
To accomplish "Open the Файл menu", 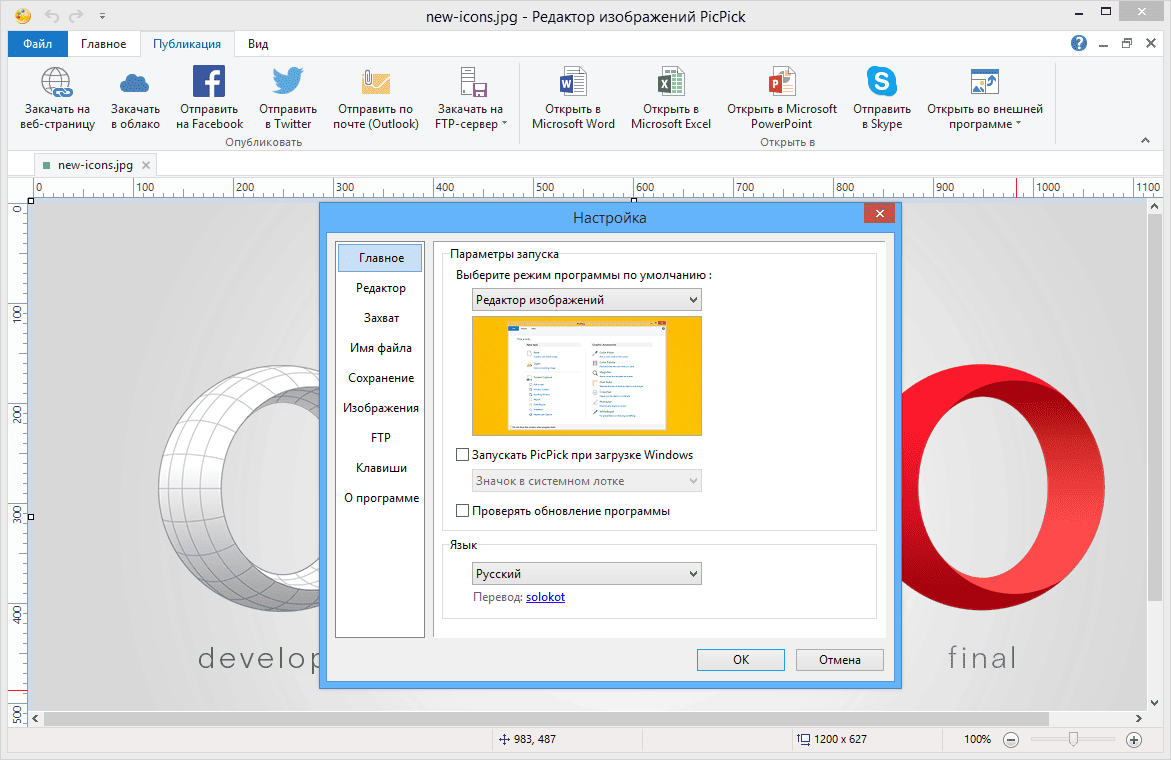I will pos(37,44).
